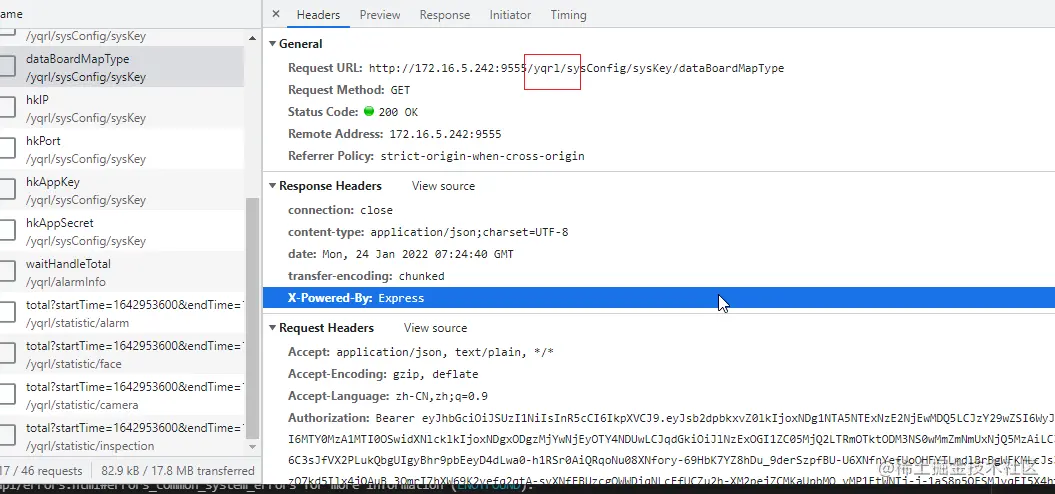
Task: Select the hkAppSecret request
Action: click(122, 232)
